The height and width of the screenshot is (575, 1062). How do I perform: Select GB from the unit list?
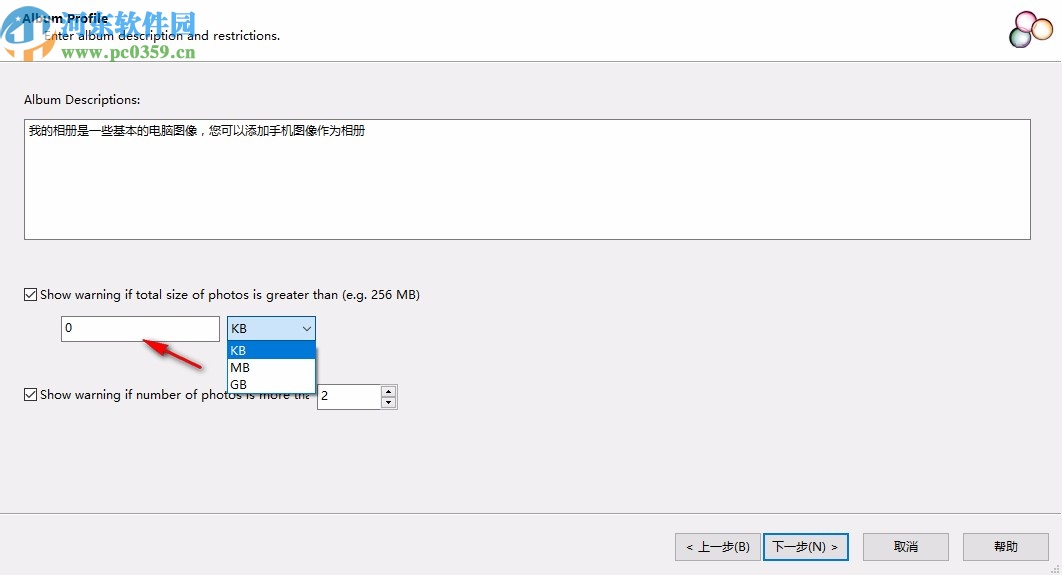point(271,384)
